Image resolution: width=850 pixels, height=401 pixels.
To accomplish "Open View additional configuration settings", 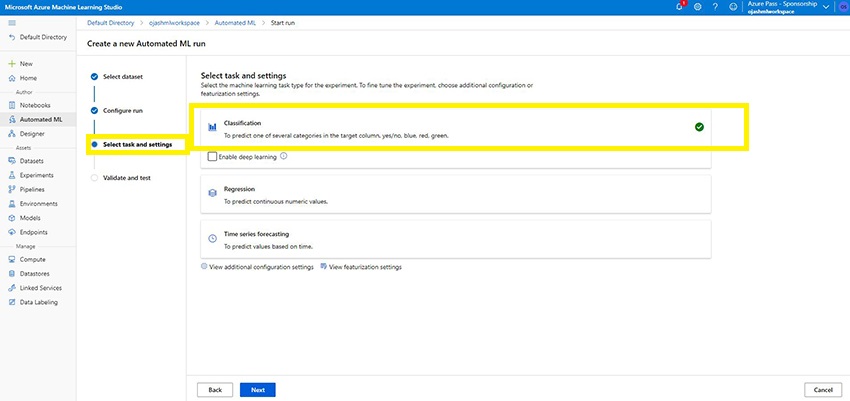I will [257, 267].
